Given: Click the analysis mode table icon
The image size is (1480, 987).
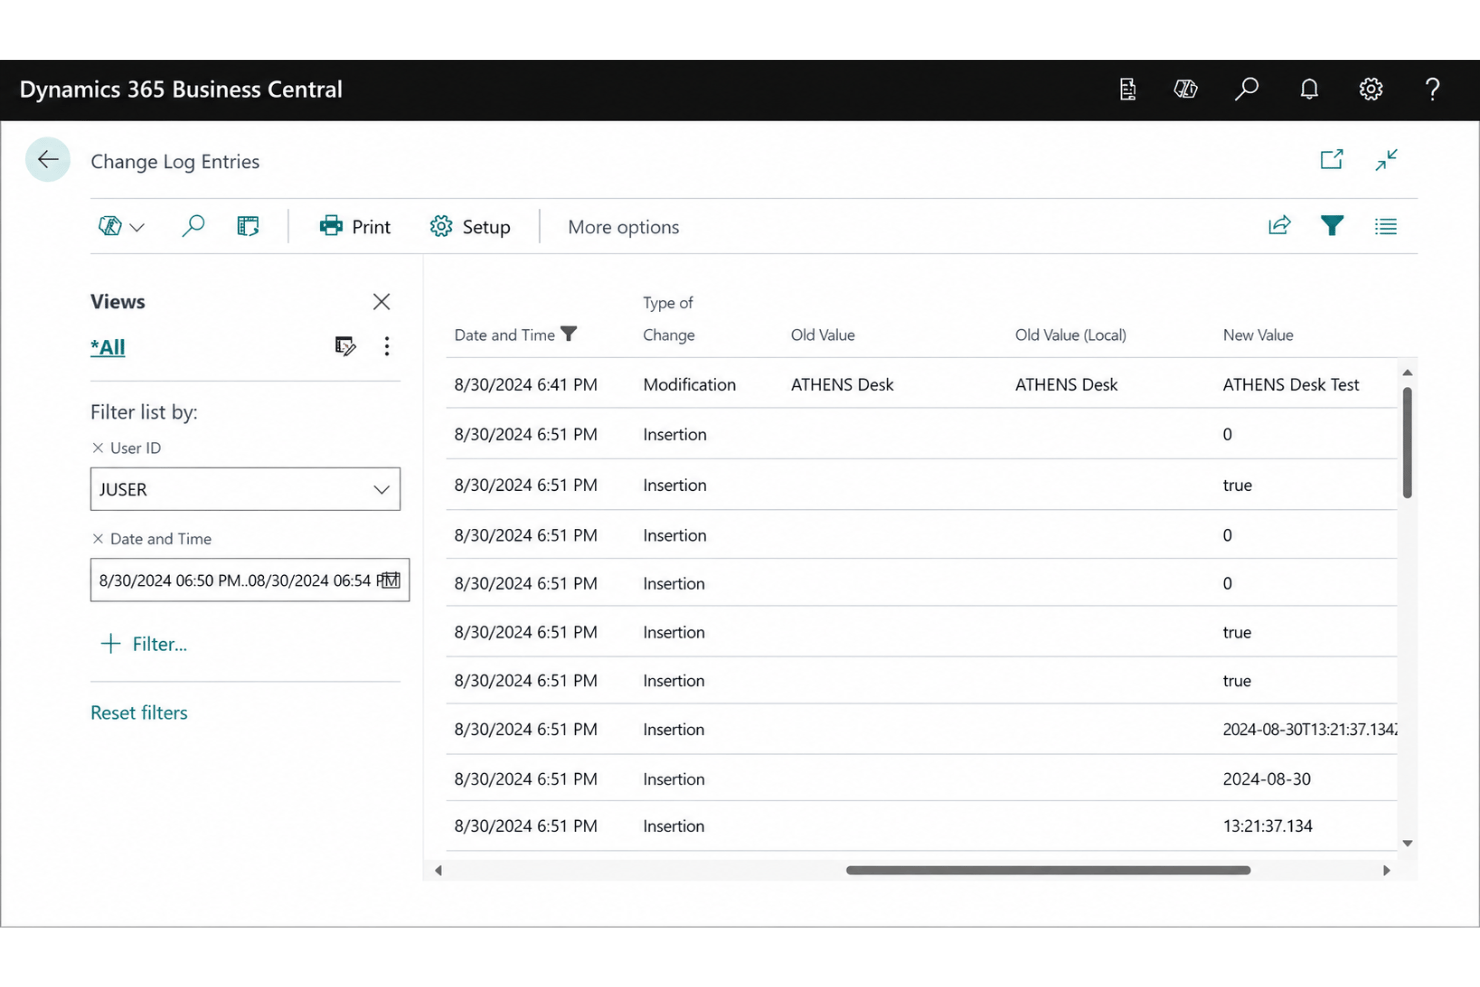Looking at the screenshot, I should (248, 227).
